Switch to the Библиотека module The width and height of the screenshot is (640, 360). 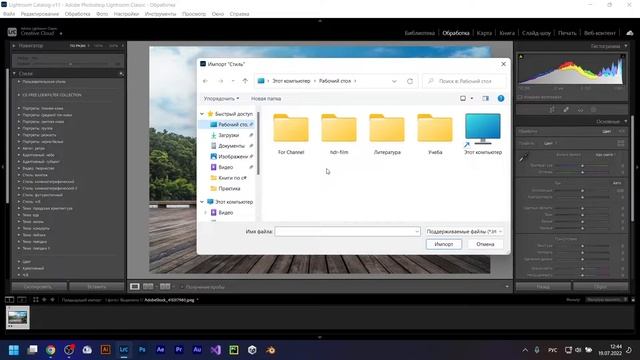click(420, 33)
